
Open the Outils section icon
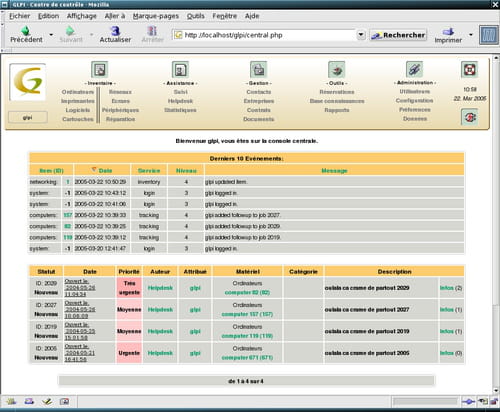pyautogui.click(x=337, y=69)
